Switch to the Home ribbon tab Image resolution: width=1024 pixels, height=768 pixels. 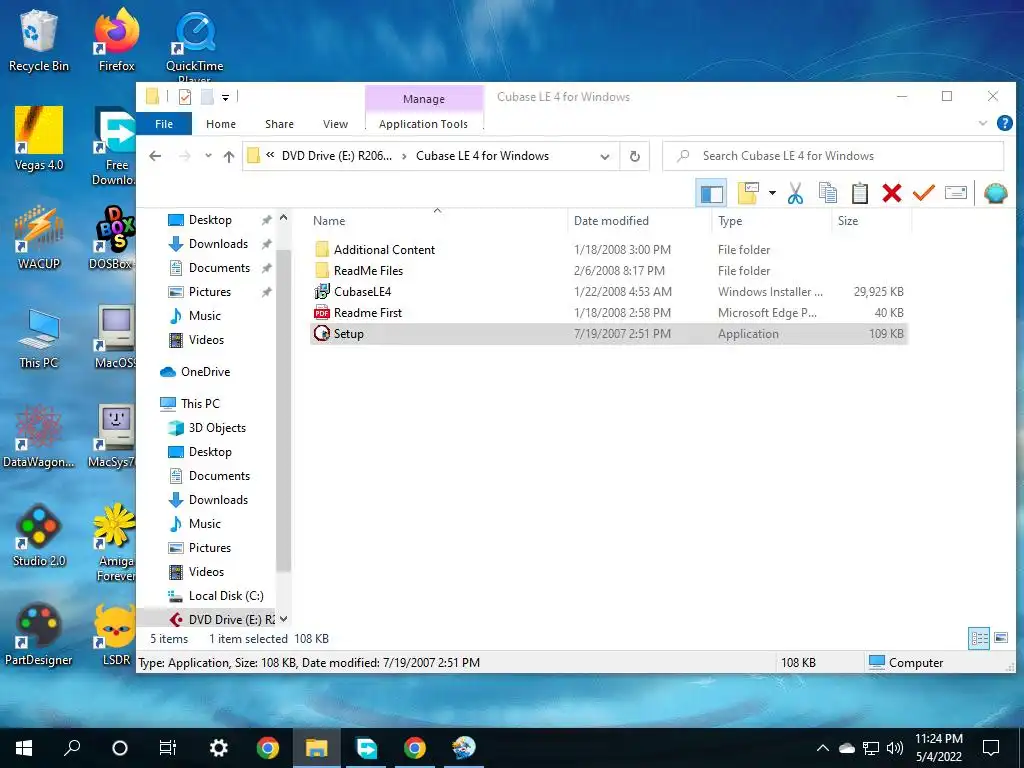pyautogui.click(x=221, y=124)
